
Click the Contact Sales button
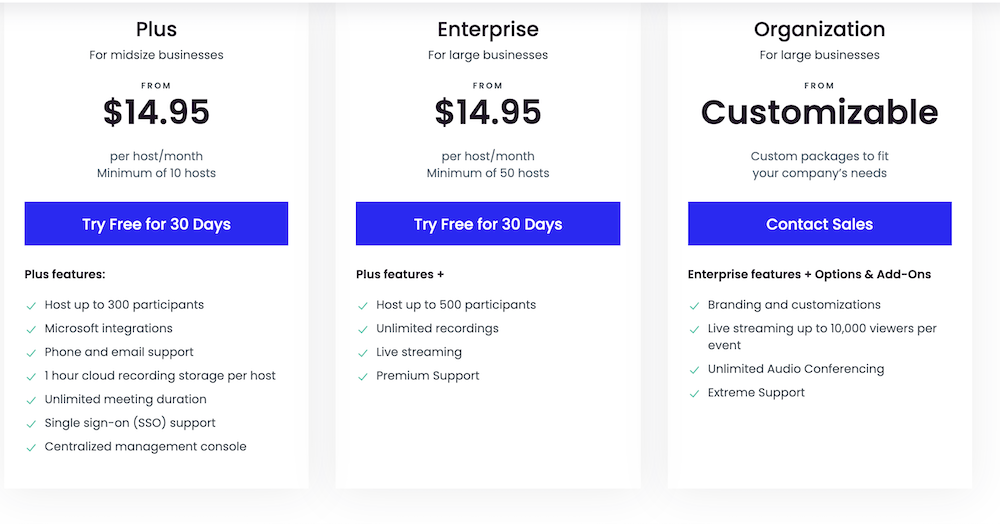(x=820, y=224)
